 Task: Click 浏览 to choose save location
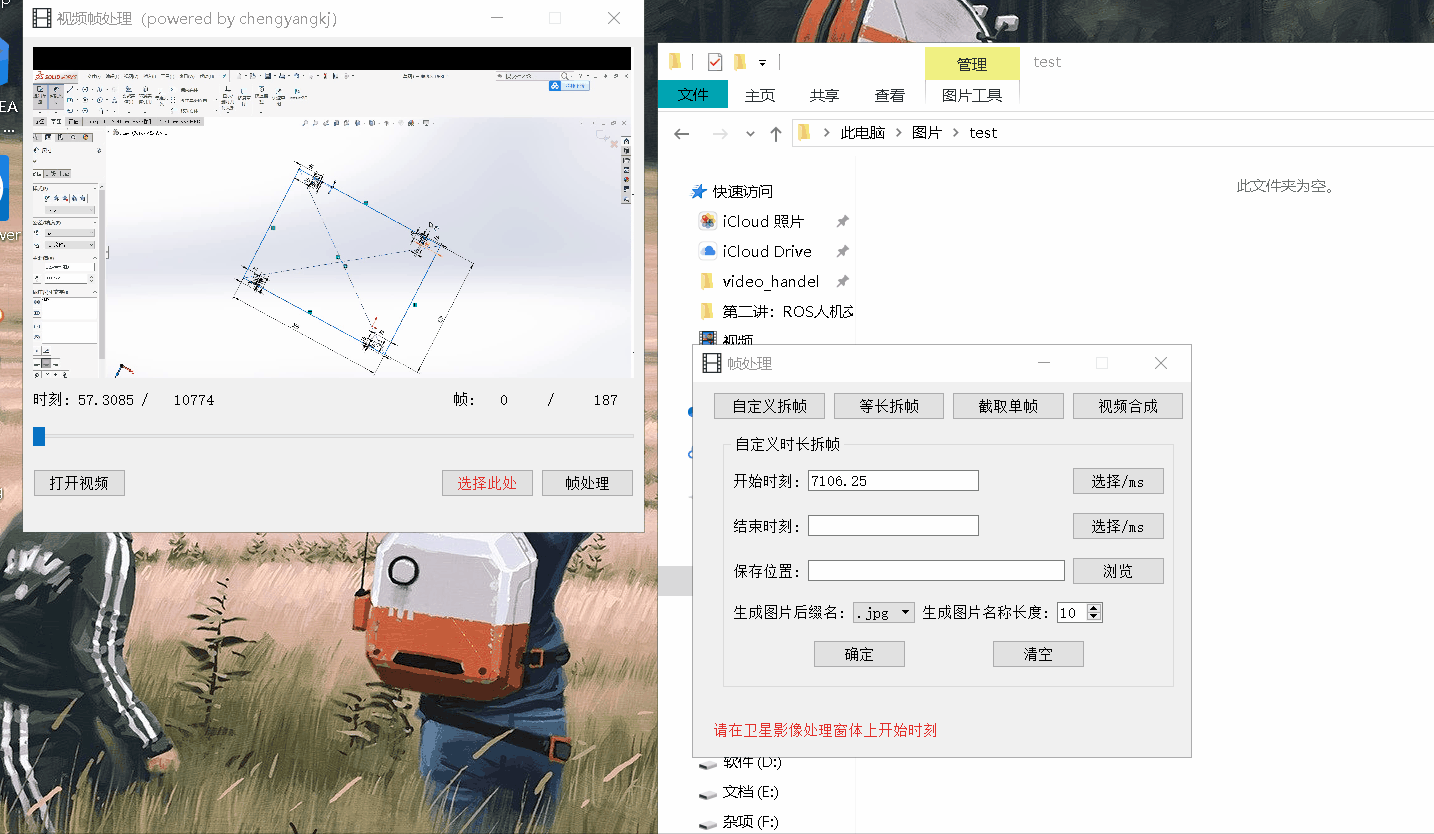click(1118, 571)
